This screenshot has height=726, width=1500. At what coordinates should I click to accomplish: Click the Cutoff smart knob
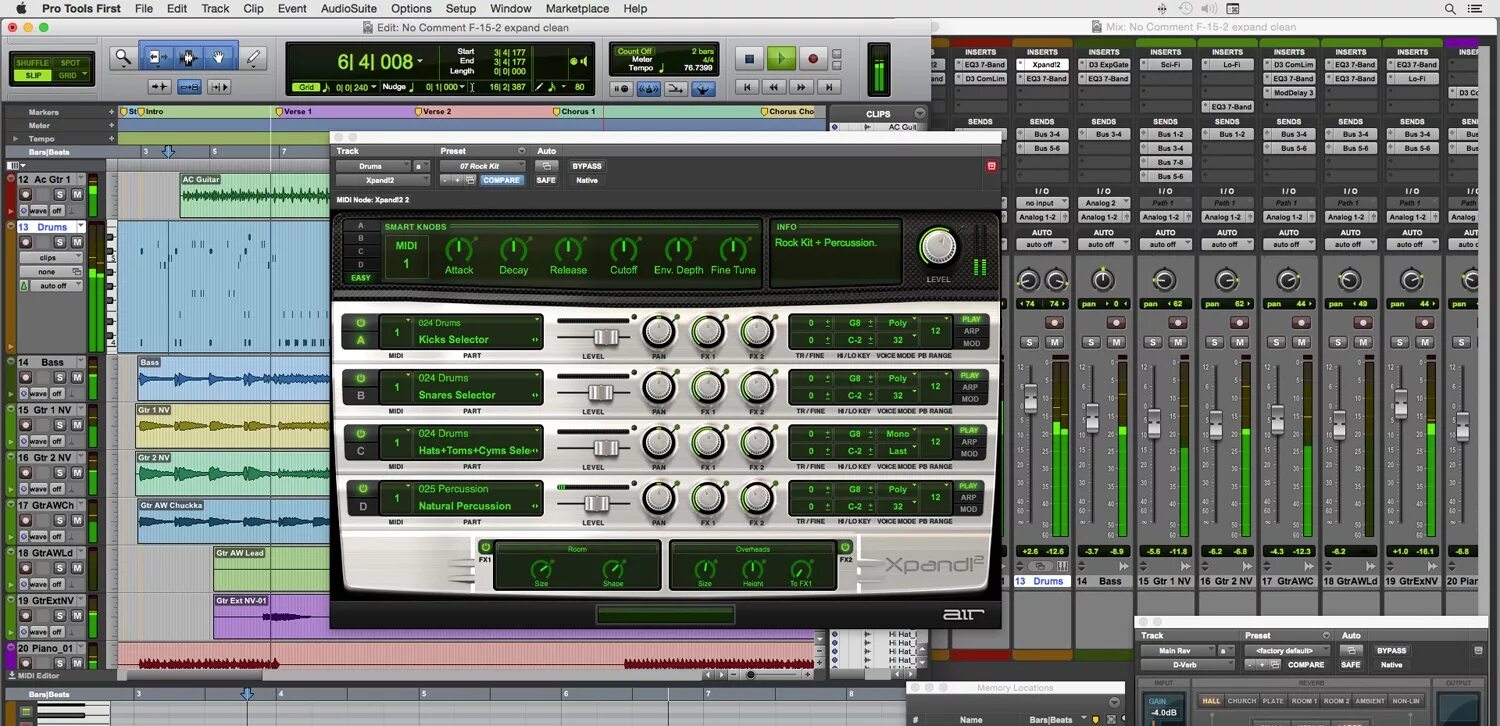[x=624, y=250]
